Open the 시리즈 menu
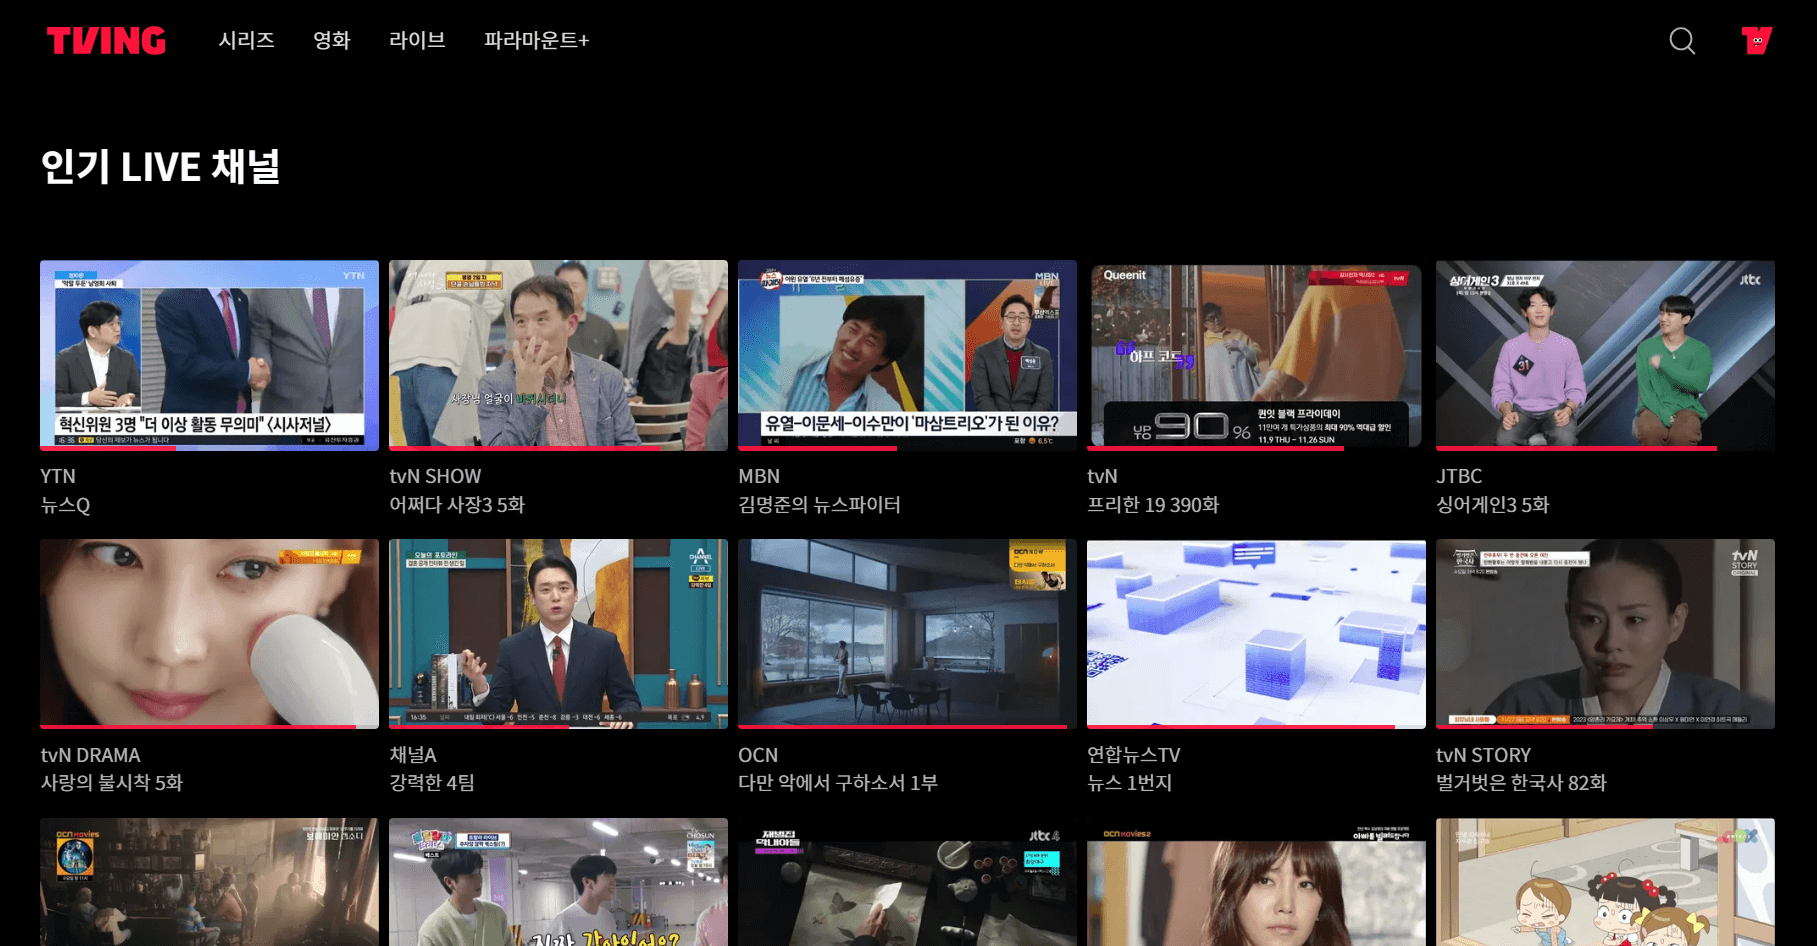Viewport: 1817px width, 946px height. (x=246, y=40)
